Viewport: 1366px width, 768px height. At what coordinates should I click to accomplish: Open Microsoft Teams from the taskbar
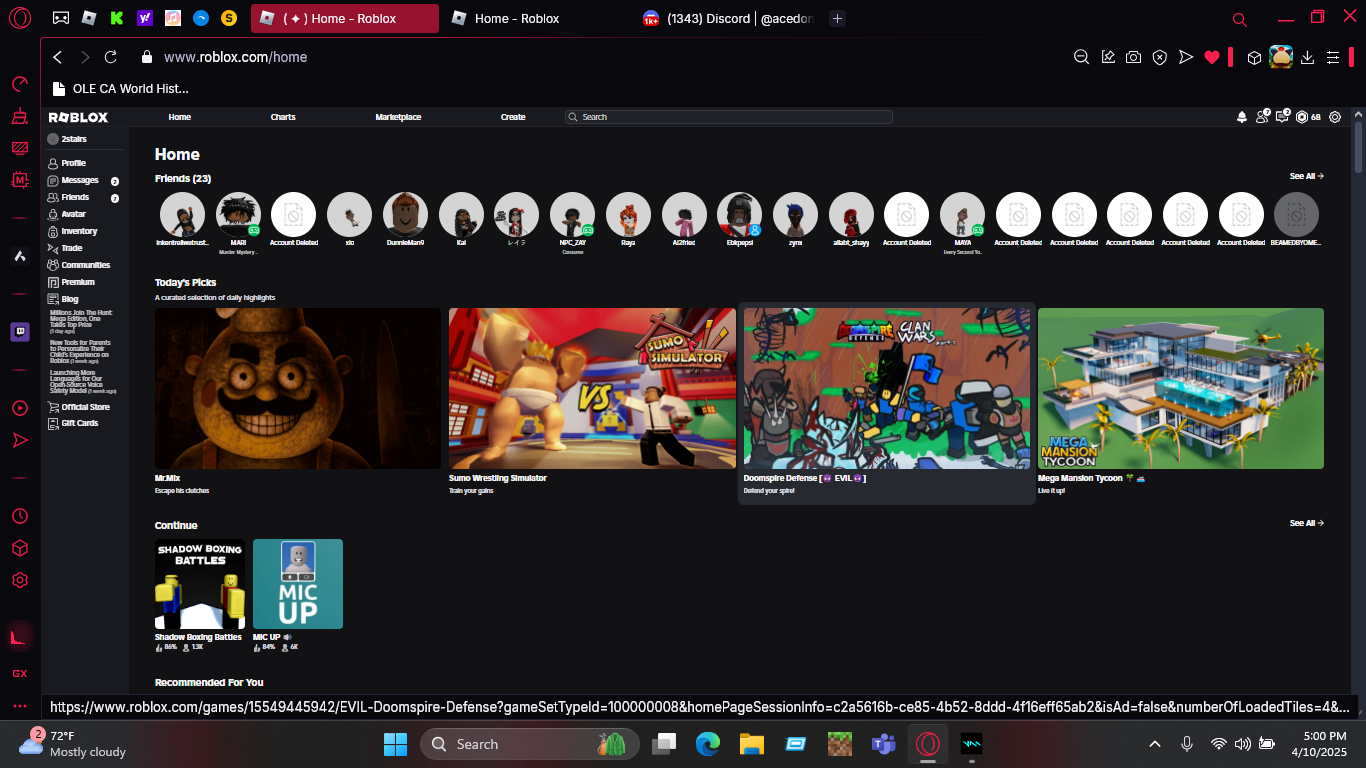(x=883, y=744)
